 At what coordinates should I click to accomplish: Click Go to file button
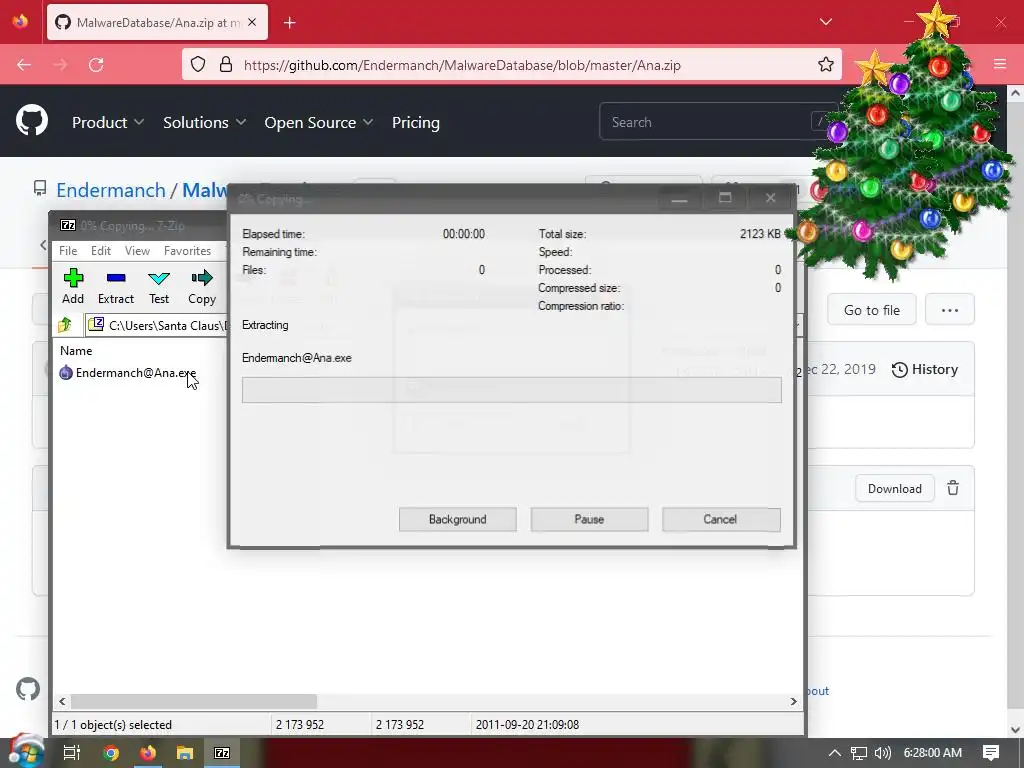[871, 310]
